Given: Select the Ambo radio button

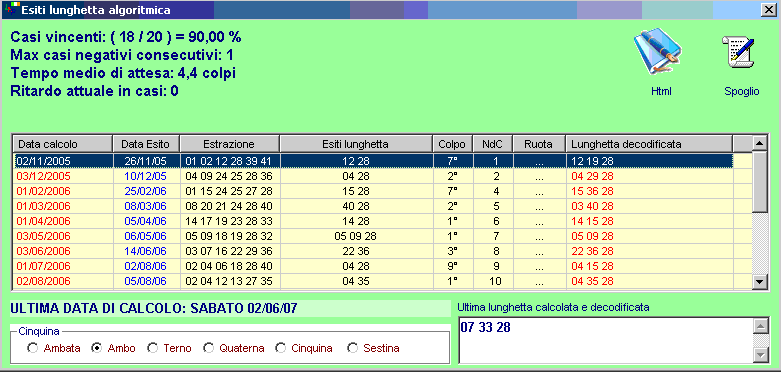Looking at the screenshot, I should pyautogui.click(x=96, y=348).
